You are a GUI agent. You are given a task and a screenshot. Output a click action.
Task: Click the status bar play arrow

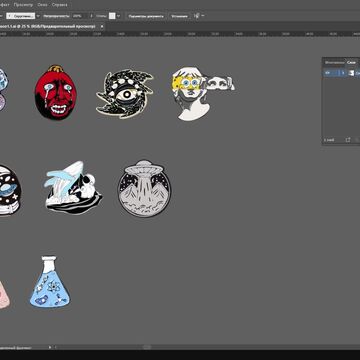point(50,347)
